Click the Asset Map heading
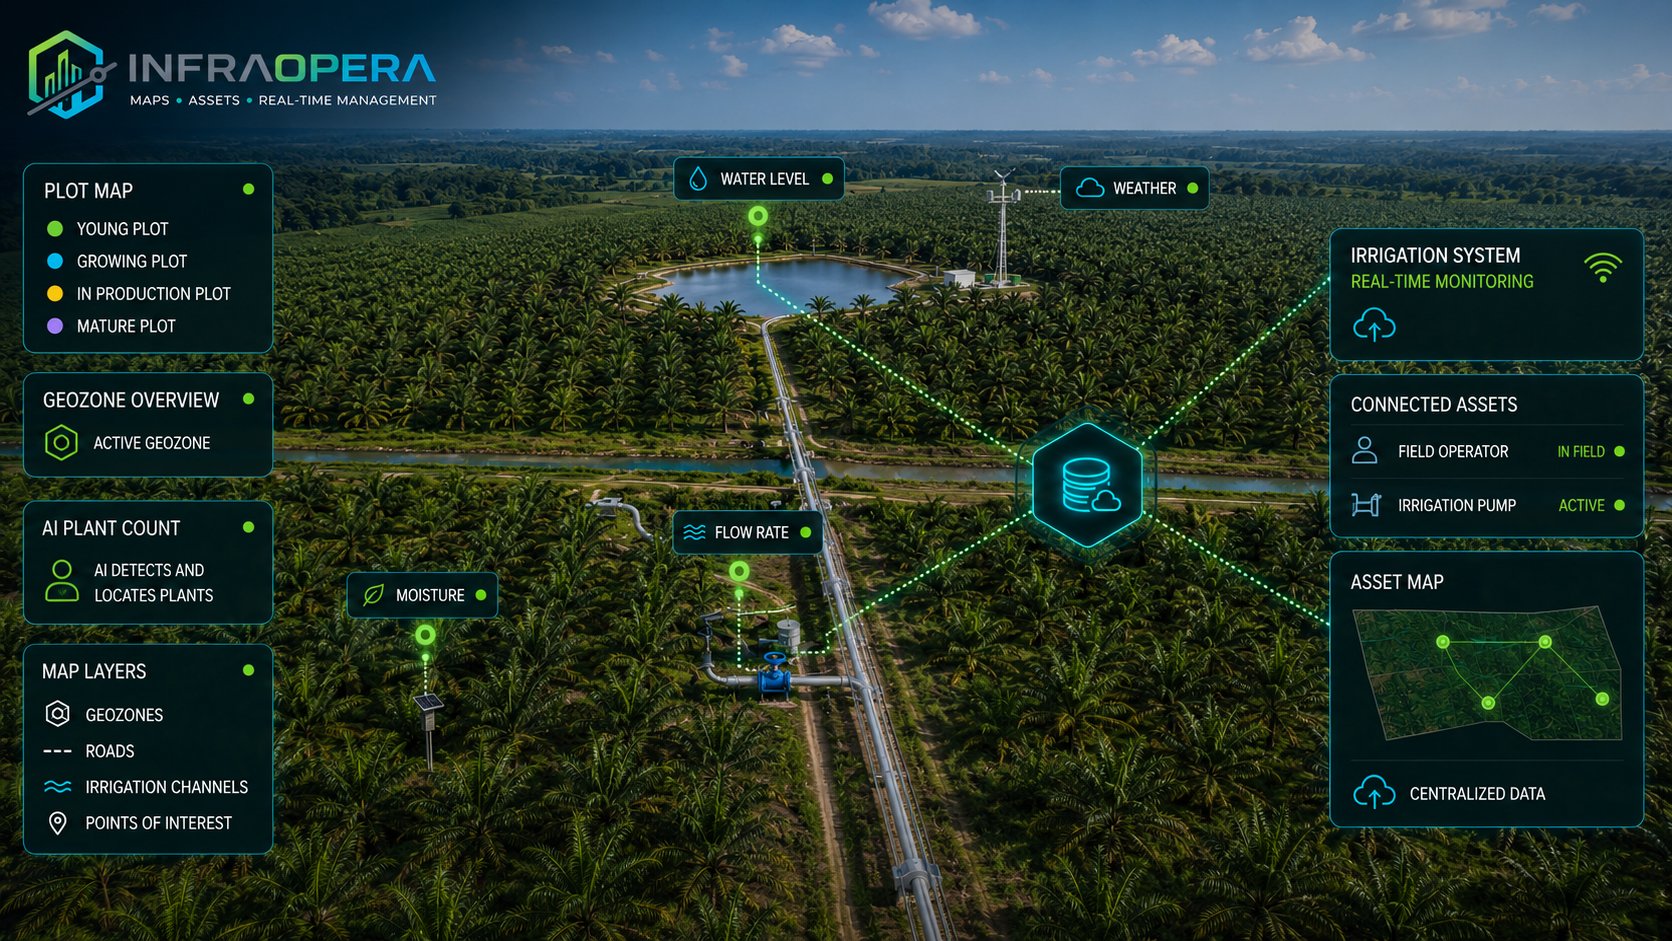Image resolution: width=1672 pixels, height=941 pixels. coord(1397,582)
